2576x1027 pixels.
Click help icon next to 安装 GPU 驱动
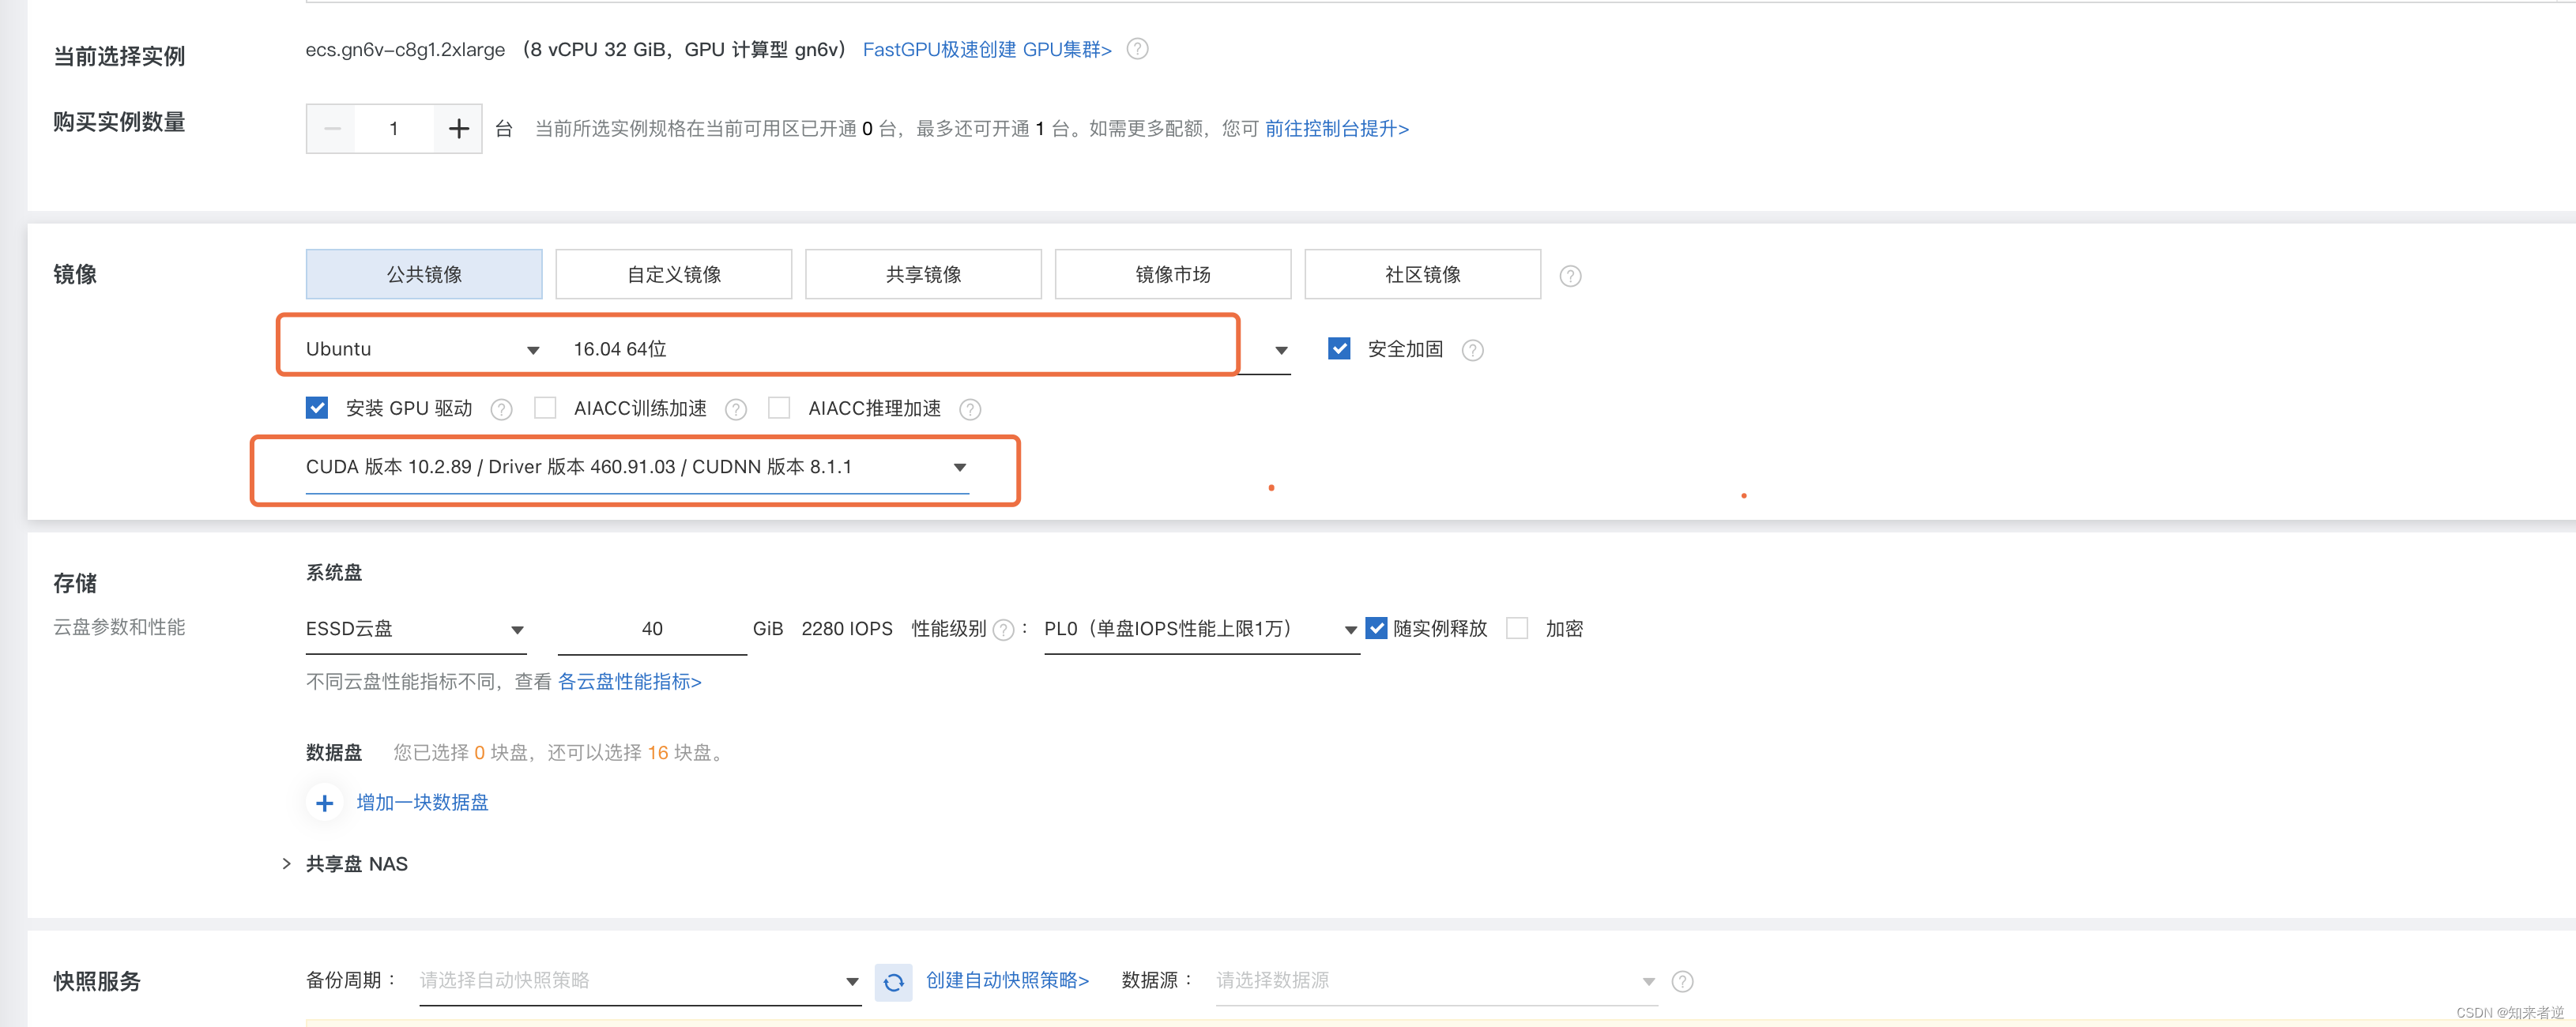501,409
